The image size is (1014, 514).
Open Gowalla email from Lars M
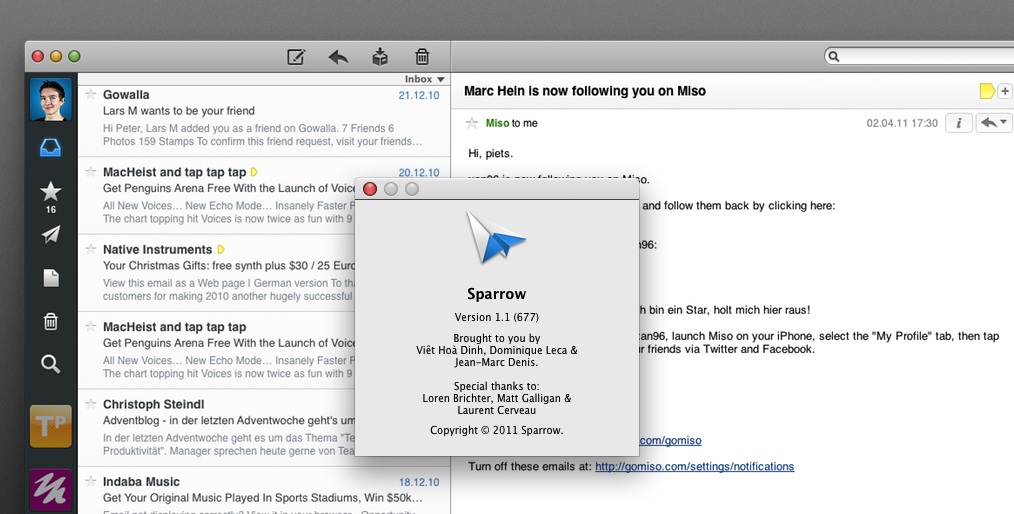point(264,118)
